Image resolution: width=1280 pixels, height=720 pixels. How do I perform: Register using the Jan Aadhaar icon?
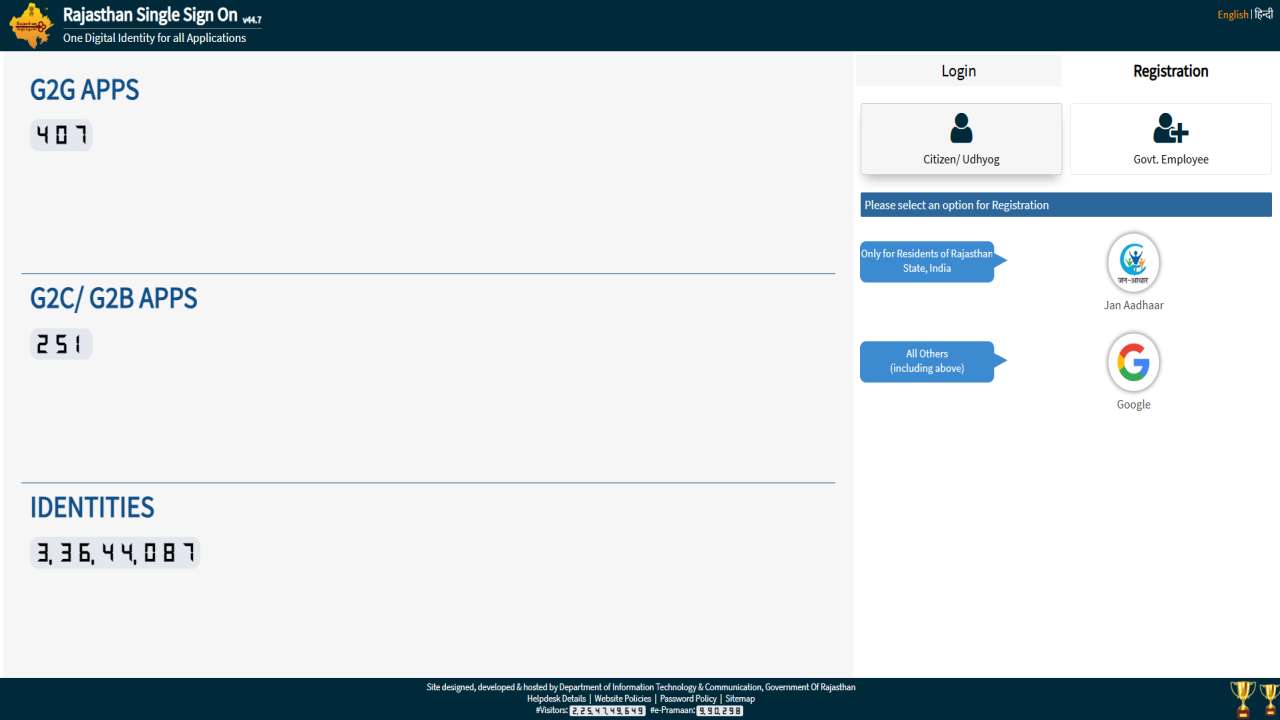click(1133, 262)
